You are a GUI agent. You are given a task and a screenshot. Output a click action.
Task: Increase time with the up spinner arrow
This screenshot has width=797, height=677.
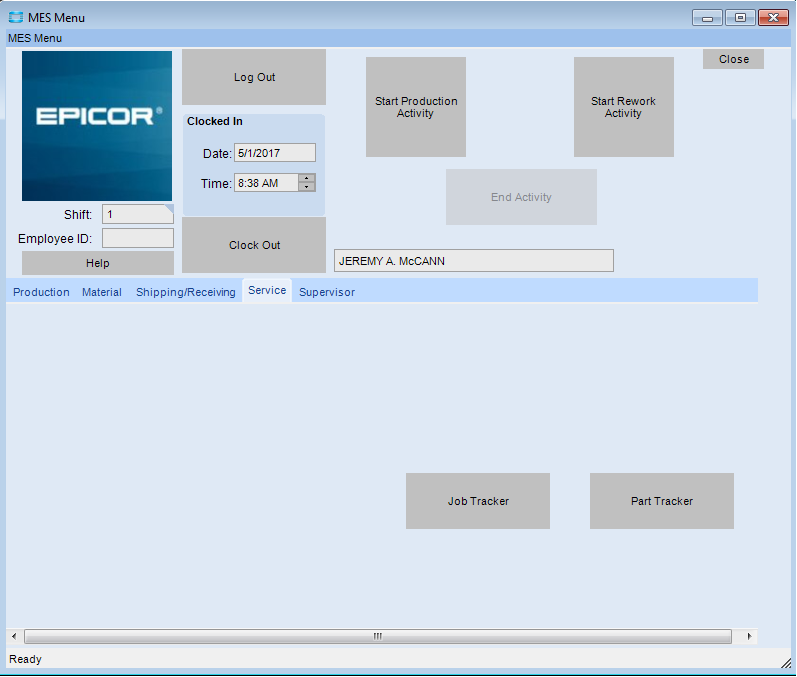pos(306,178)
